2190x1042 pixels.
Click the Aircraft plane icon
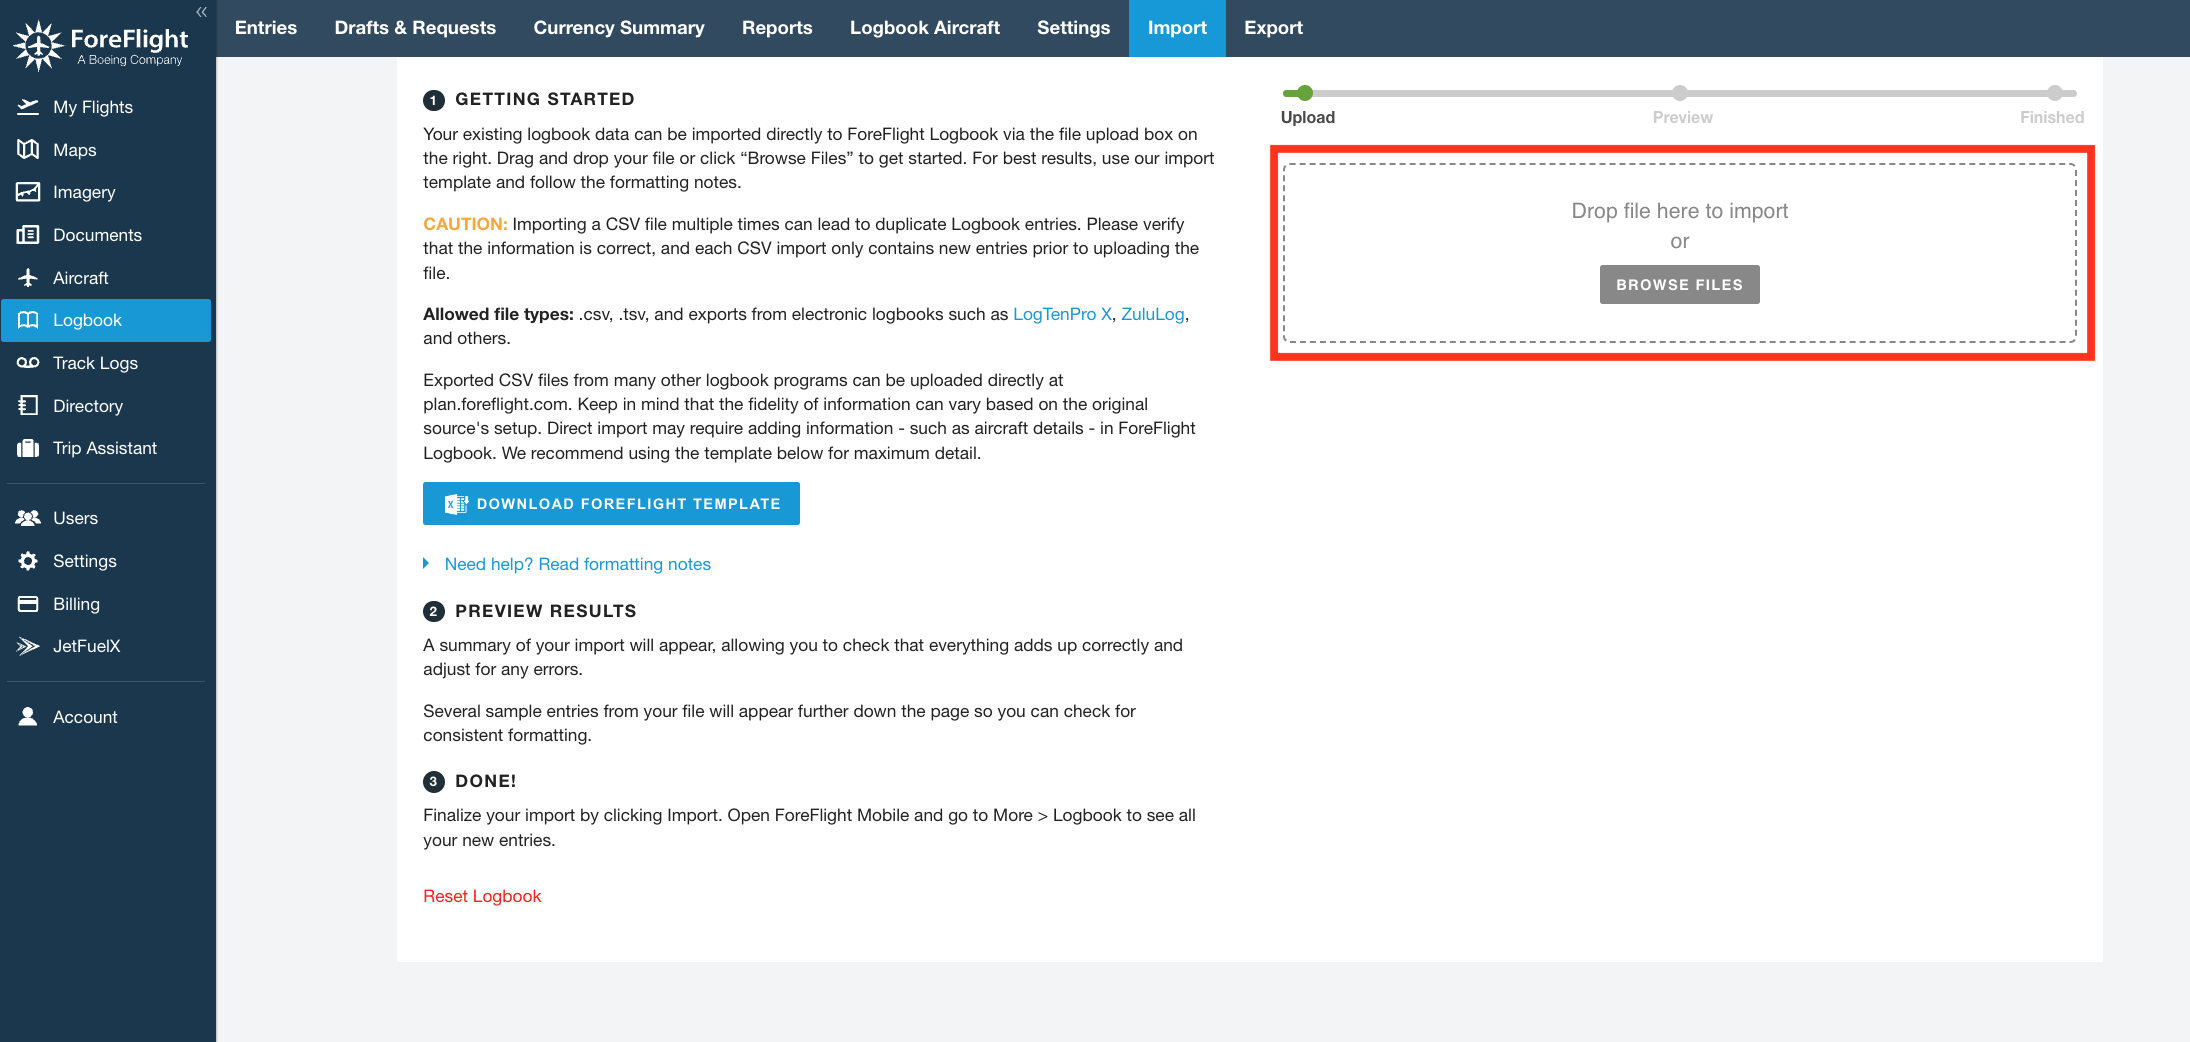(28, 278)
